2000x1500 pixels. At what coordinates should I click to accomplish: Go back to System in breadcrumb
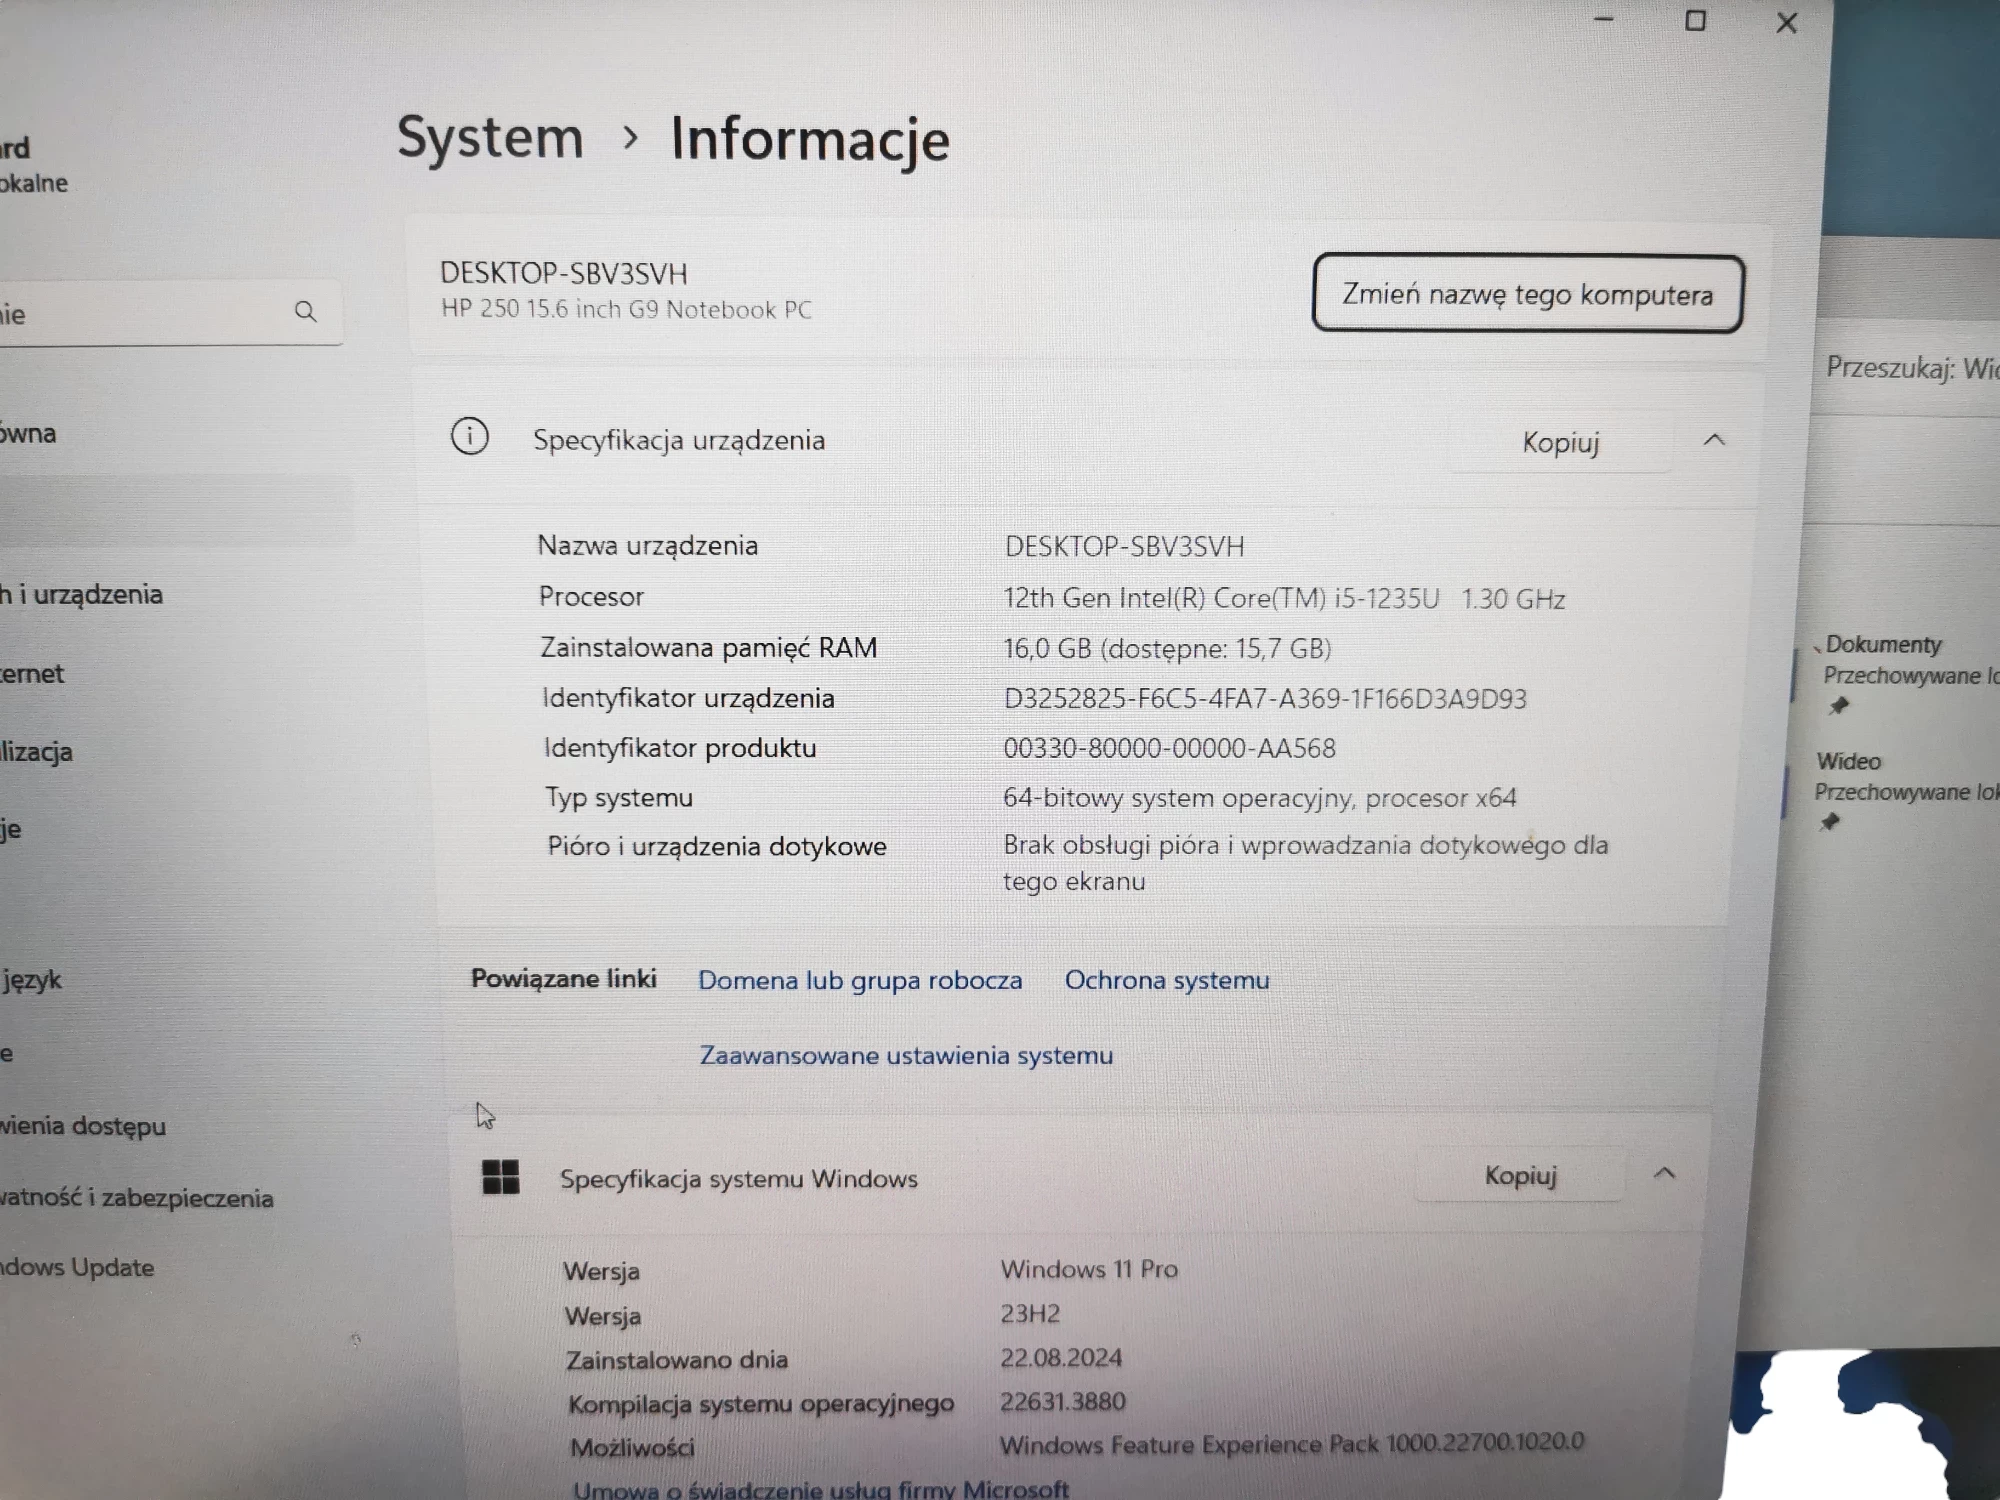pyautogui.click(x=490, y=137)
